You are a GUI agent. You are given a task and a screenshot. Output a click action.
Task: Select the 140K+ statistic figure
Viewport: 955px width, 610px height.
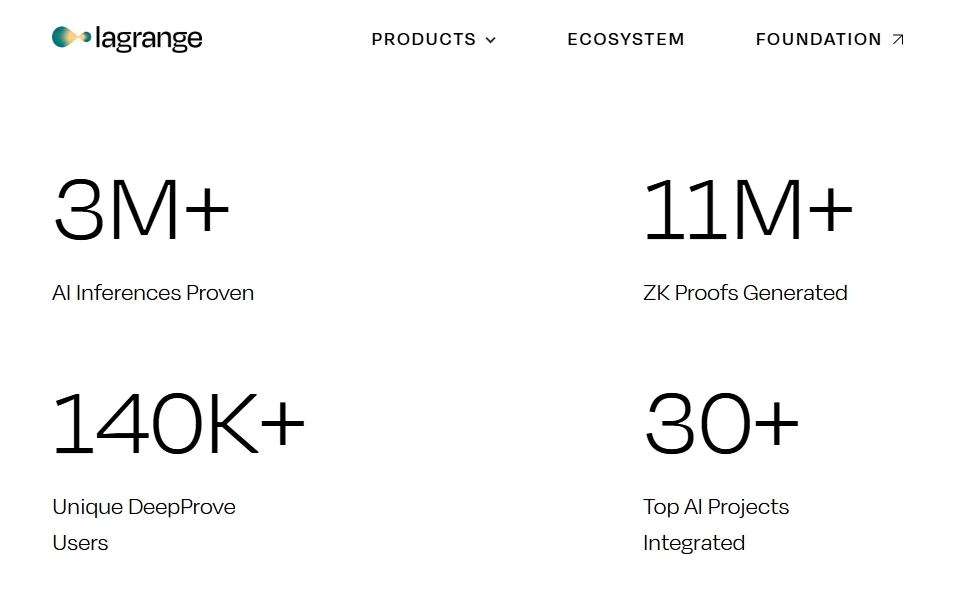[x=178, y=424]
